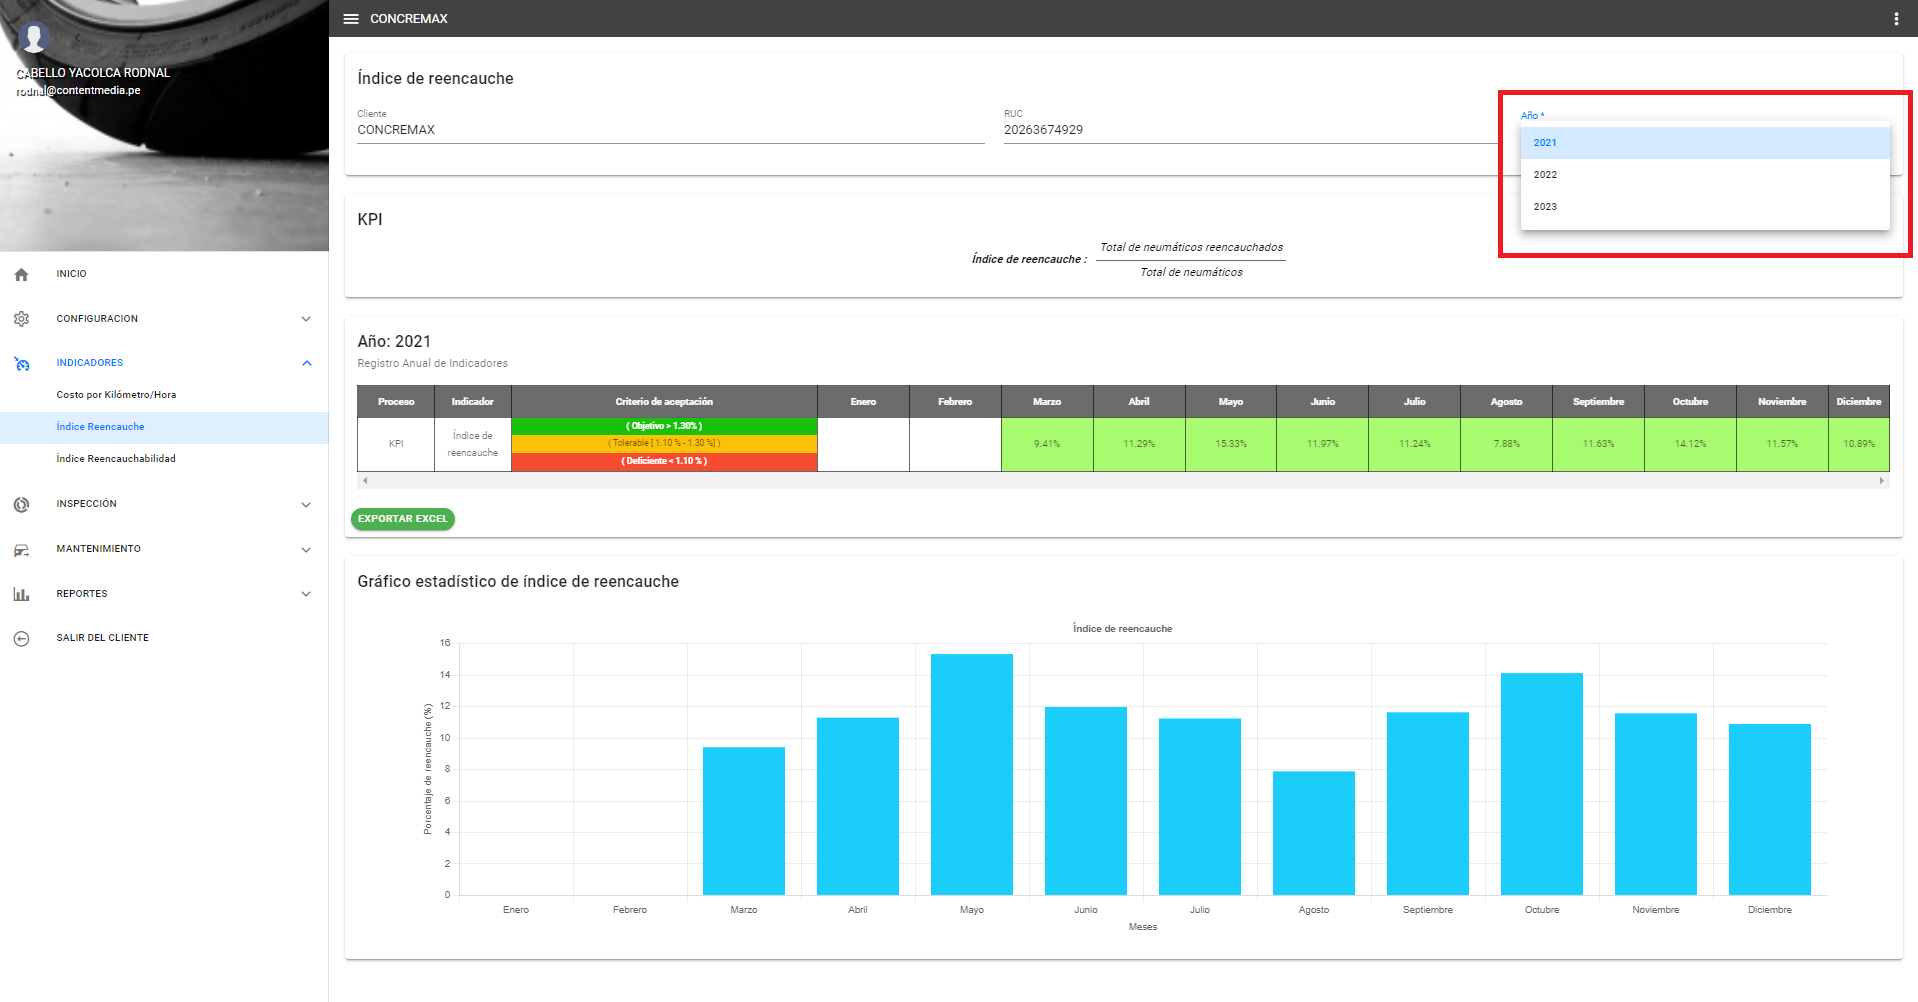The image size is (1918, 1002).
Task: Click the Inspección tire icon
Action: click(x=22, y=505)
